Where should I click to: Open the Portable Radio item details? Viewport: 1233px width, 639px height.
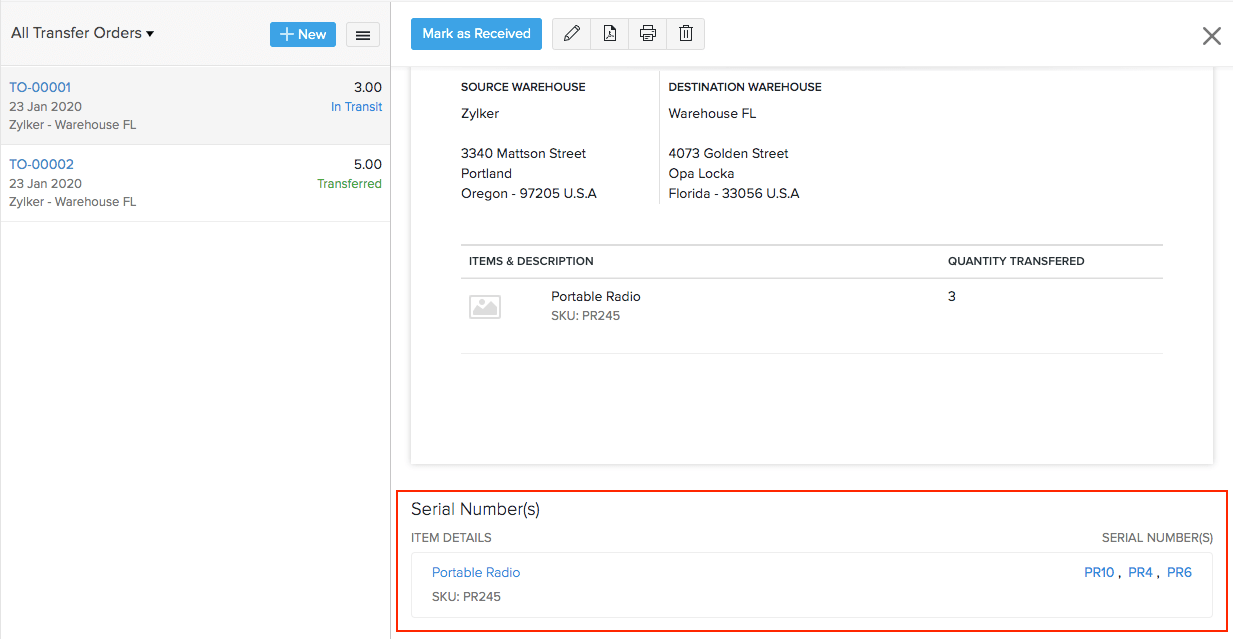[x=476, y=572]
